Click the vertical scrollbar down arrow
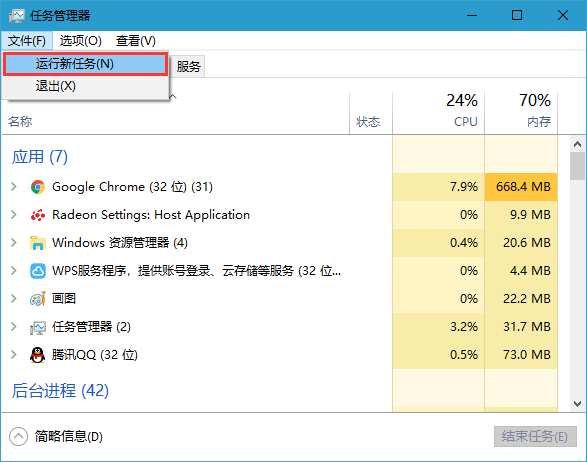Screen dimensions: 587x462 (577, 404)
